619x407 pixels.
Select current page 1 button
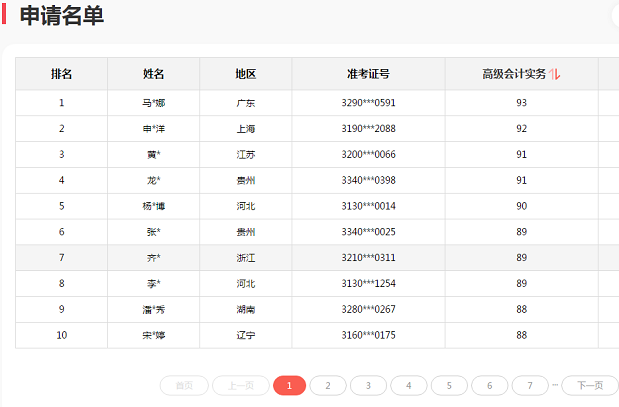coord(289,385)
